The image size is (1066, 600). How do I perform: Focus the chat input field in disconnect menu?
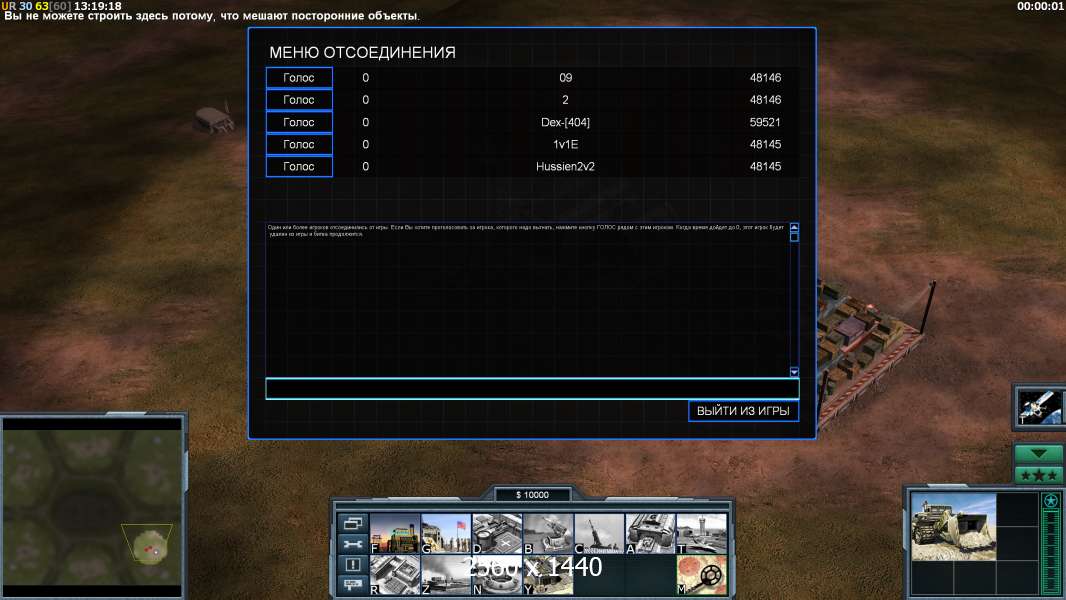[x=532, y=389]
